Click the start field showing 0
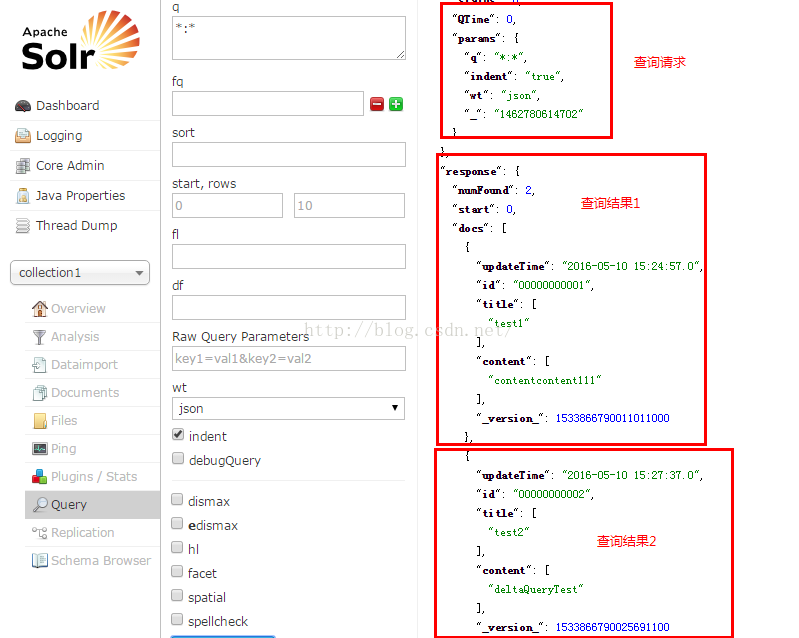Image resolution: width=799 pixels, height=638 pixels. [x=227, y=205]
